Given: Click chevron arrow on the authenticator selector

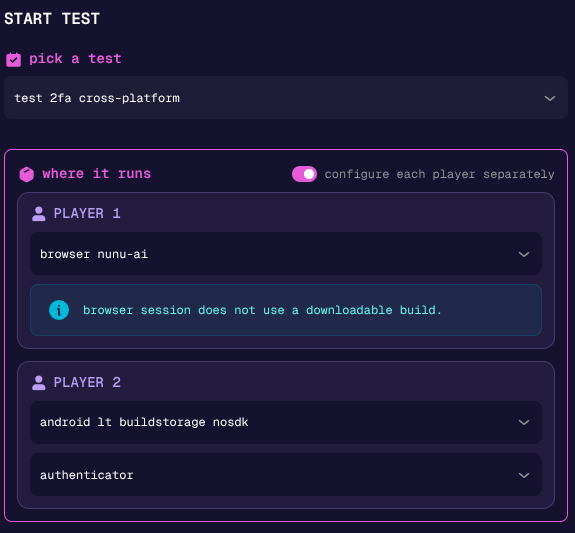Looking at the screenshot, I should click(x=524, y=475).
